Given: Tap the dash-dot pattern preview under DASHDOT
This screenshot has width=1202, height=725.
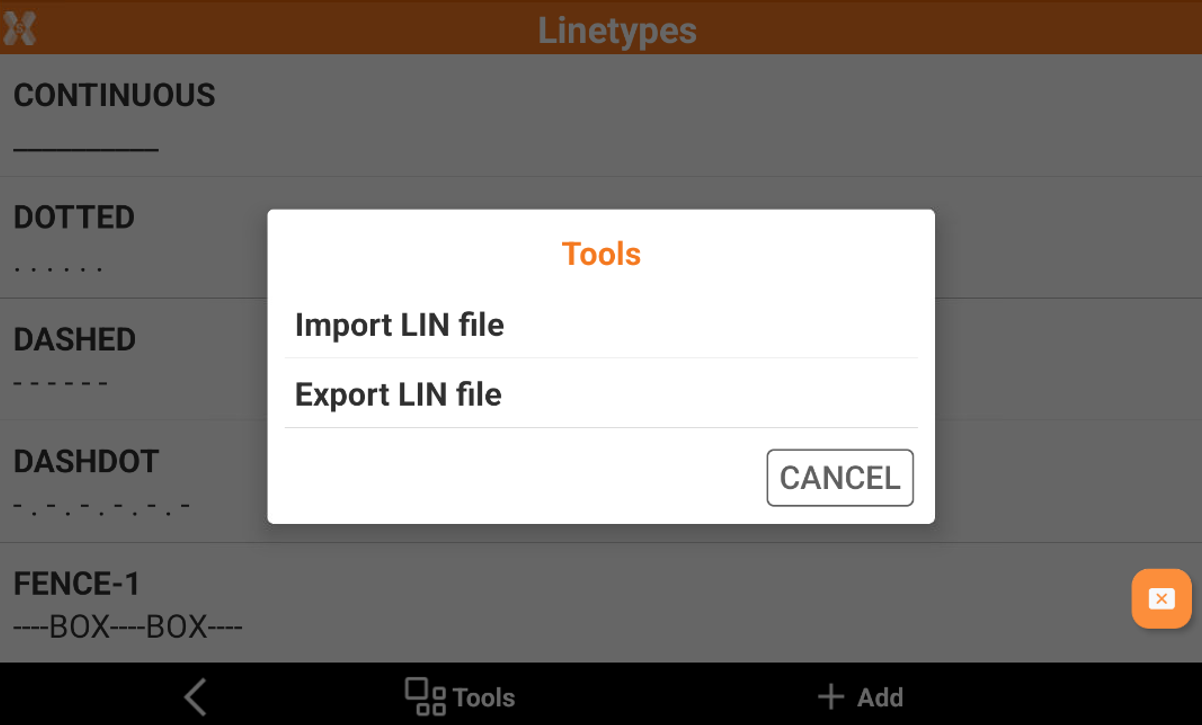Looking at the screenshot, I should point(102,505).
